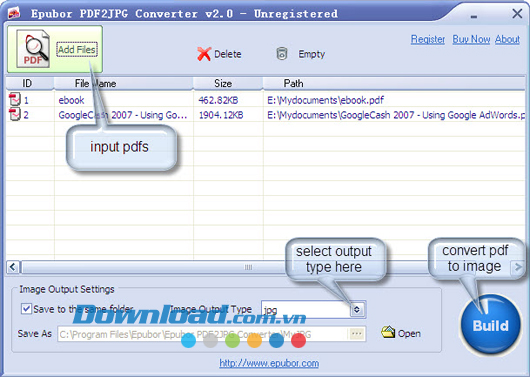Open the About link
Screen dimensions: 530x377
click(x=507, y=39)
